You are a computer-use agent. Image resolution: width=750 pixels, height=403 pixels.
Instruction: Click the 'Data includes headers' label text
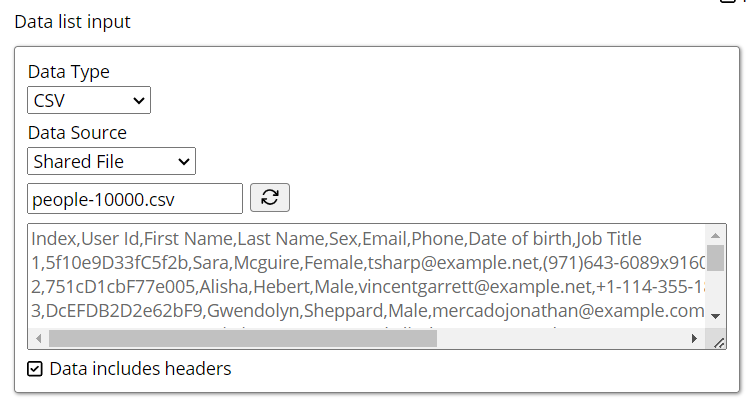140,369
